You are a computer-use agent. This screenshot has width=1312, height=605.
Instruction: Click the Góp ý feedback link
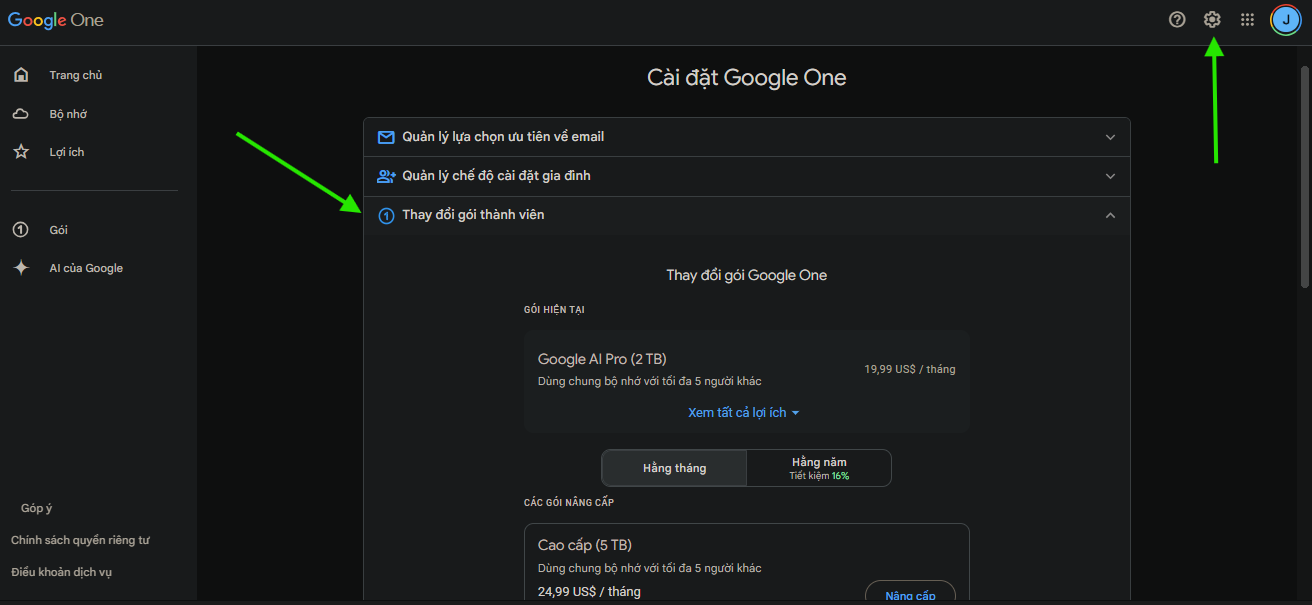pos(36,508)
